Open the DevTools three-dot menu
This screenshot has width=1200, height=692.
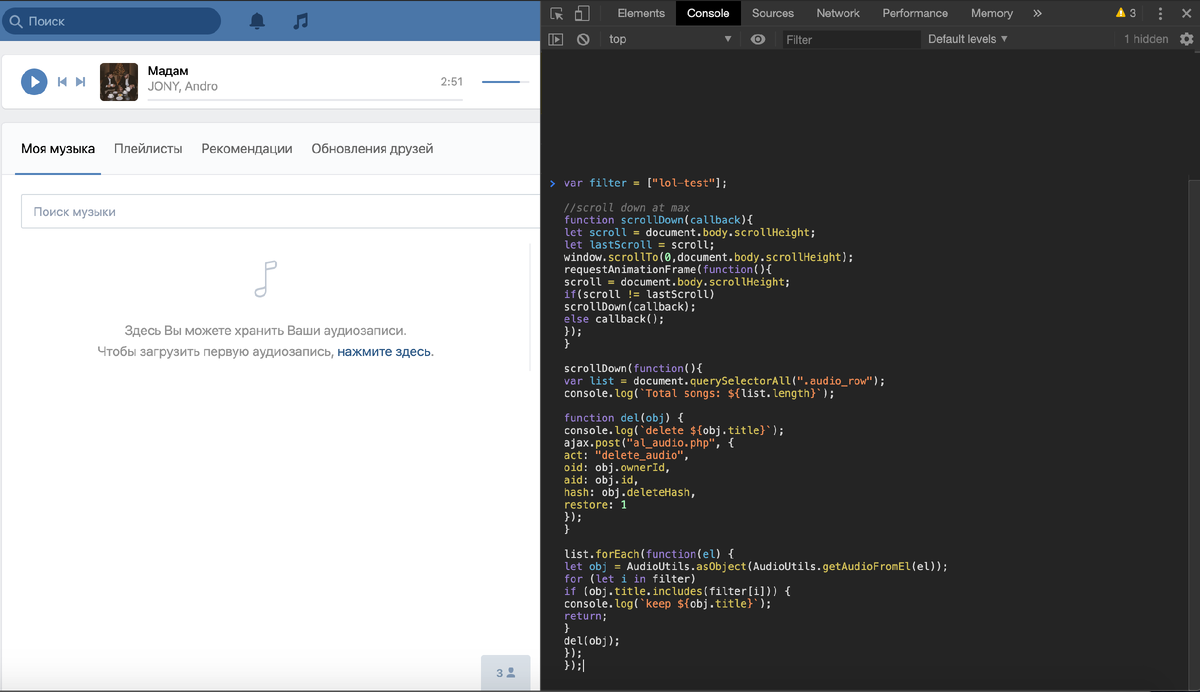1161,13
